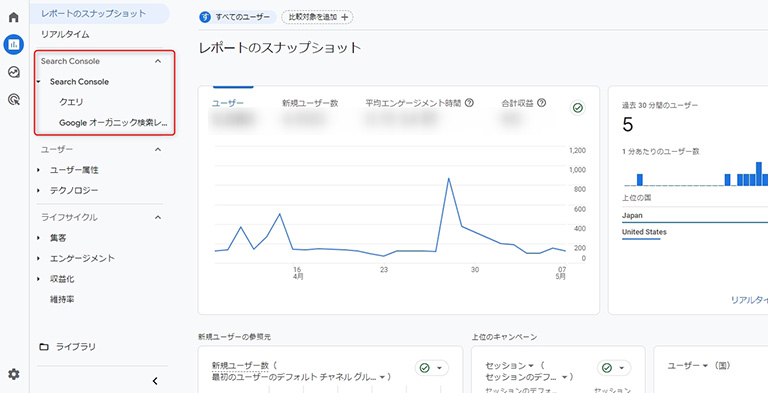
Task: Collapse the Search Console tree triangle
Action: click(x=39, y=82)
